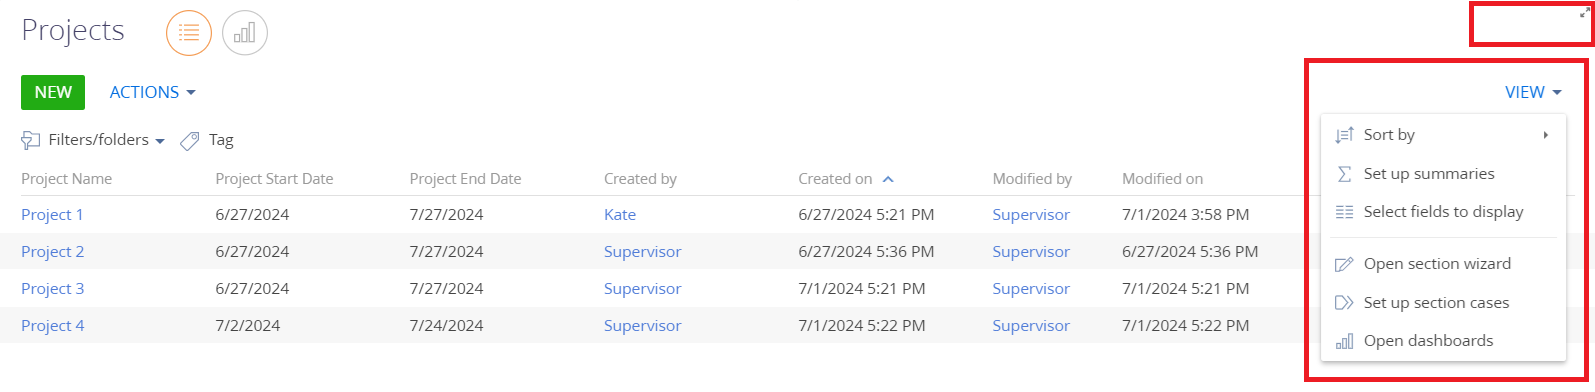
Task: Choose Select fields to display
Action: [1443, 212]
